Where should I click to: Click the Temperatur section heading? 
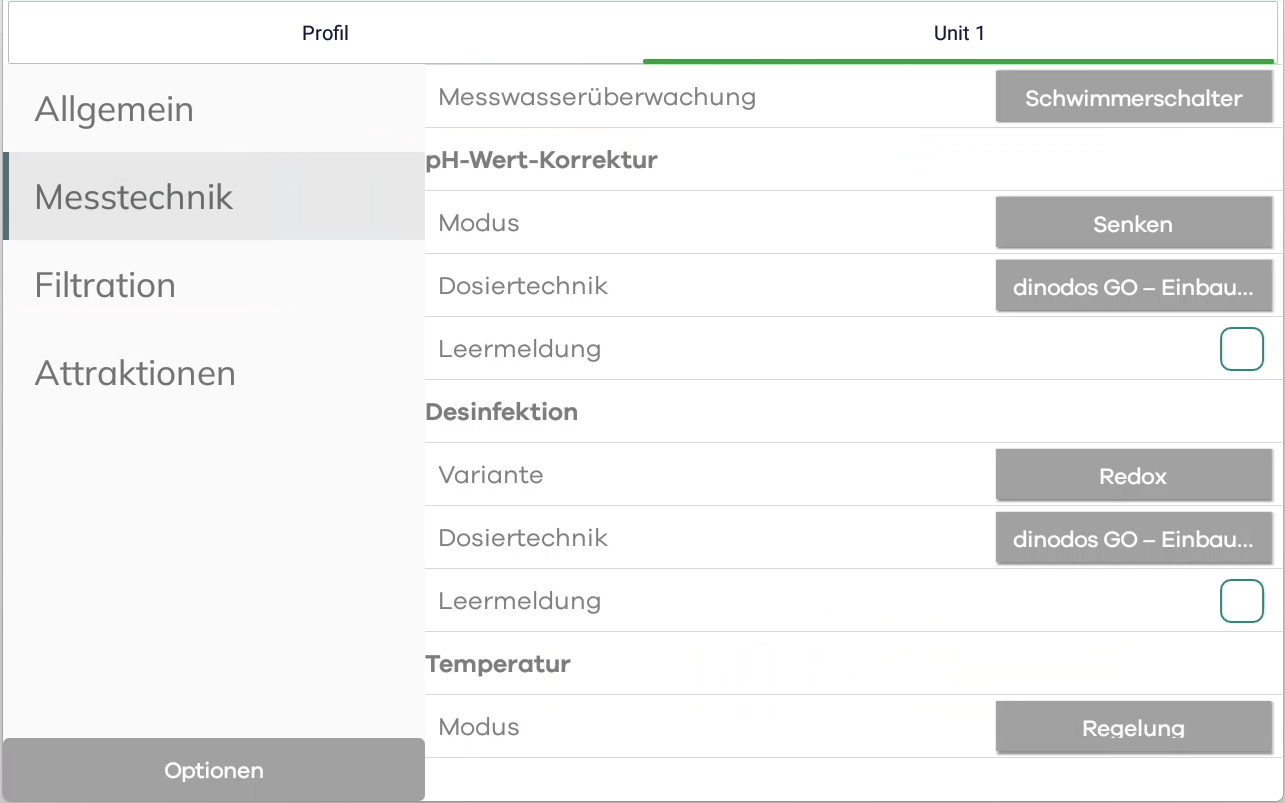pyautogui.click(x=498, y=664)
